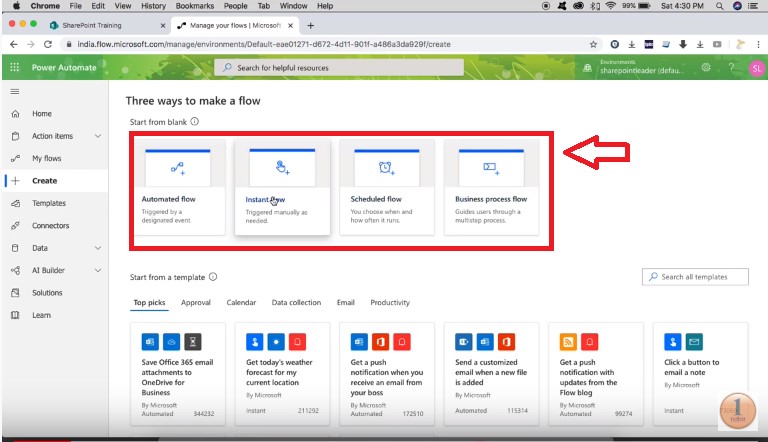Open the app launcher waffle icon
The width and height of the screenshot is (768, 442).
point(15,67)
